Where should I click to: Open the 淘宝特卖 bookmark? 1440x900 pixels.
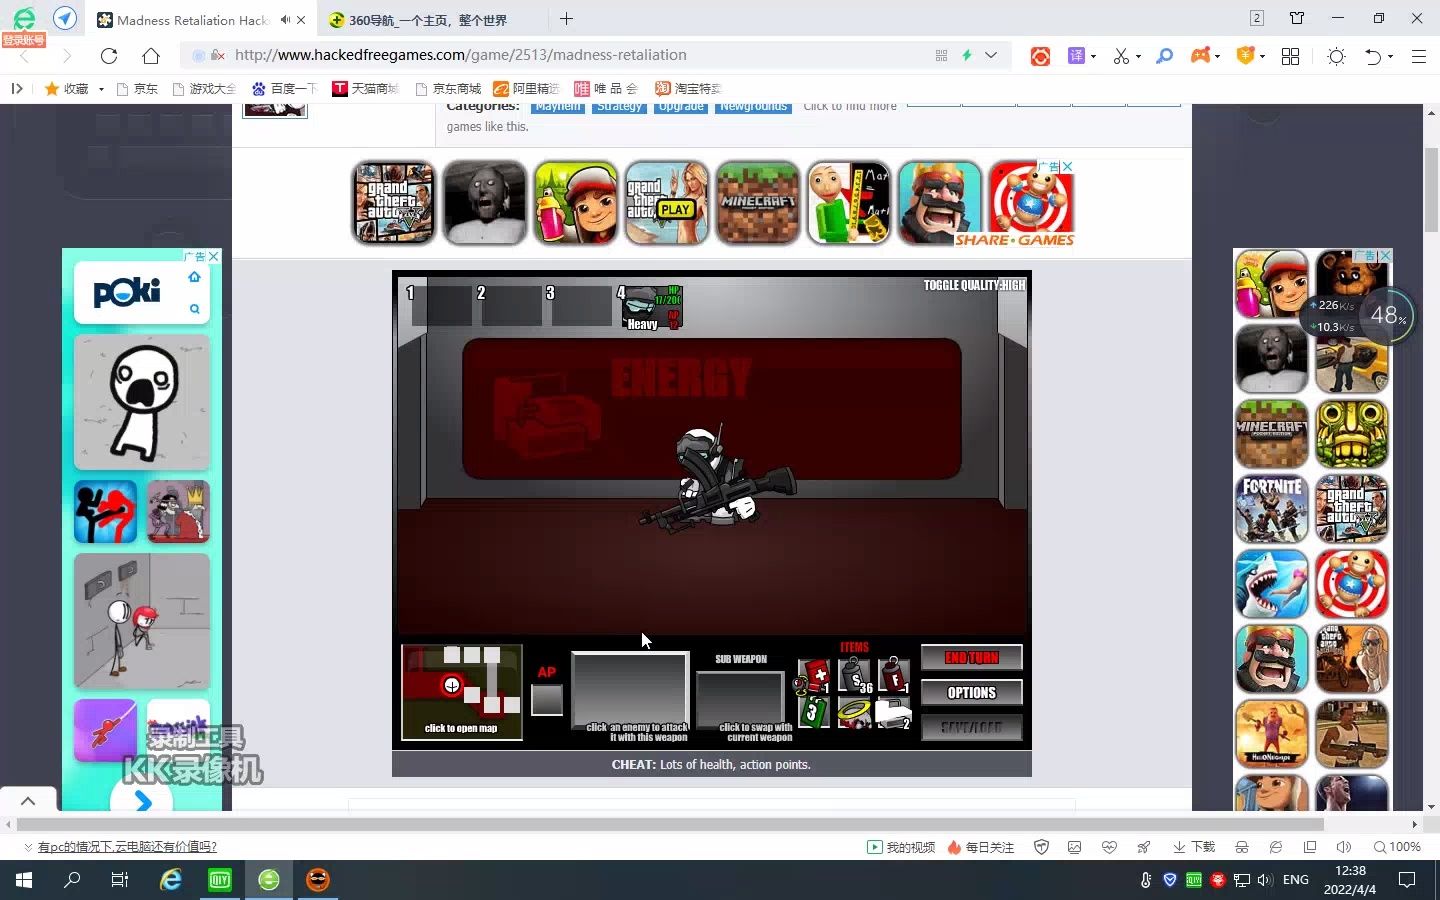(x=688, y=89)
